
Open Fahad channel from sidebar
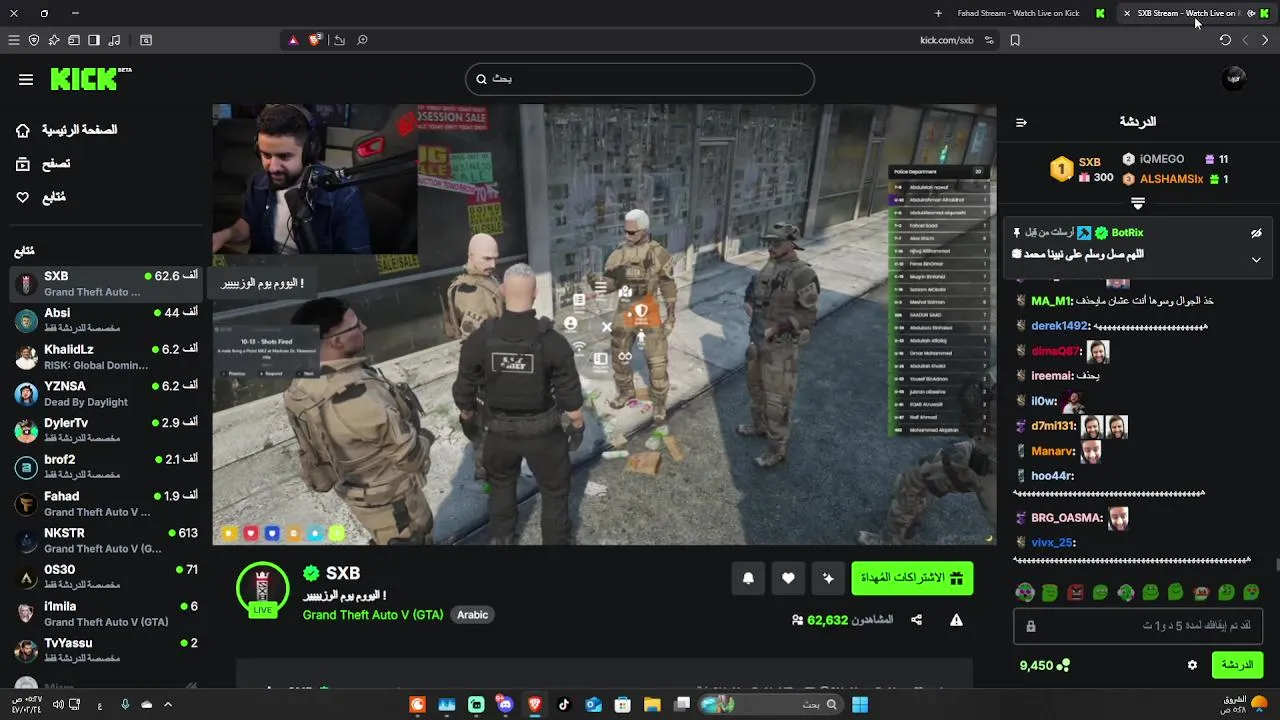pos(106,503)
